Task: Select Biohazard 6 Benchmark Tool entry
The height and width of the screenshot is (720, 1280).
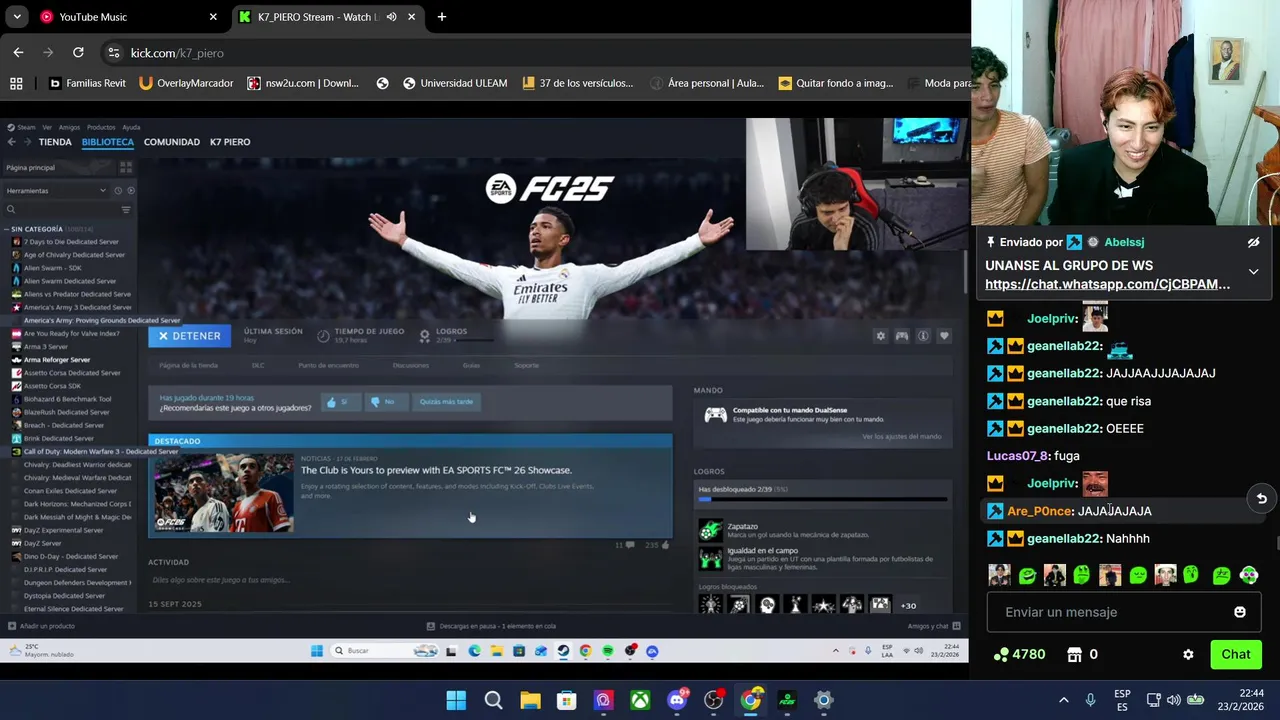Action: [68, 399]
